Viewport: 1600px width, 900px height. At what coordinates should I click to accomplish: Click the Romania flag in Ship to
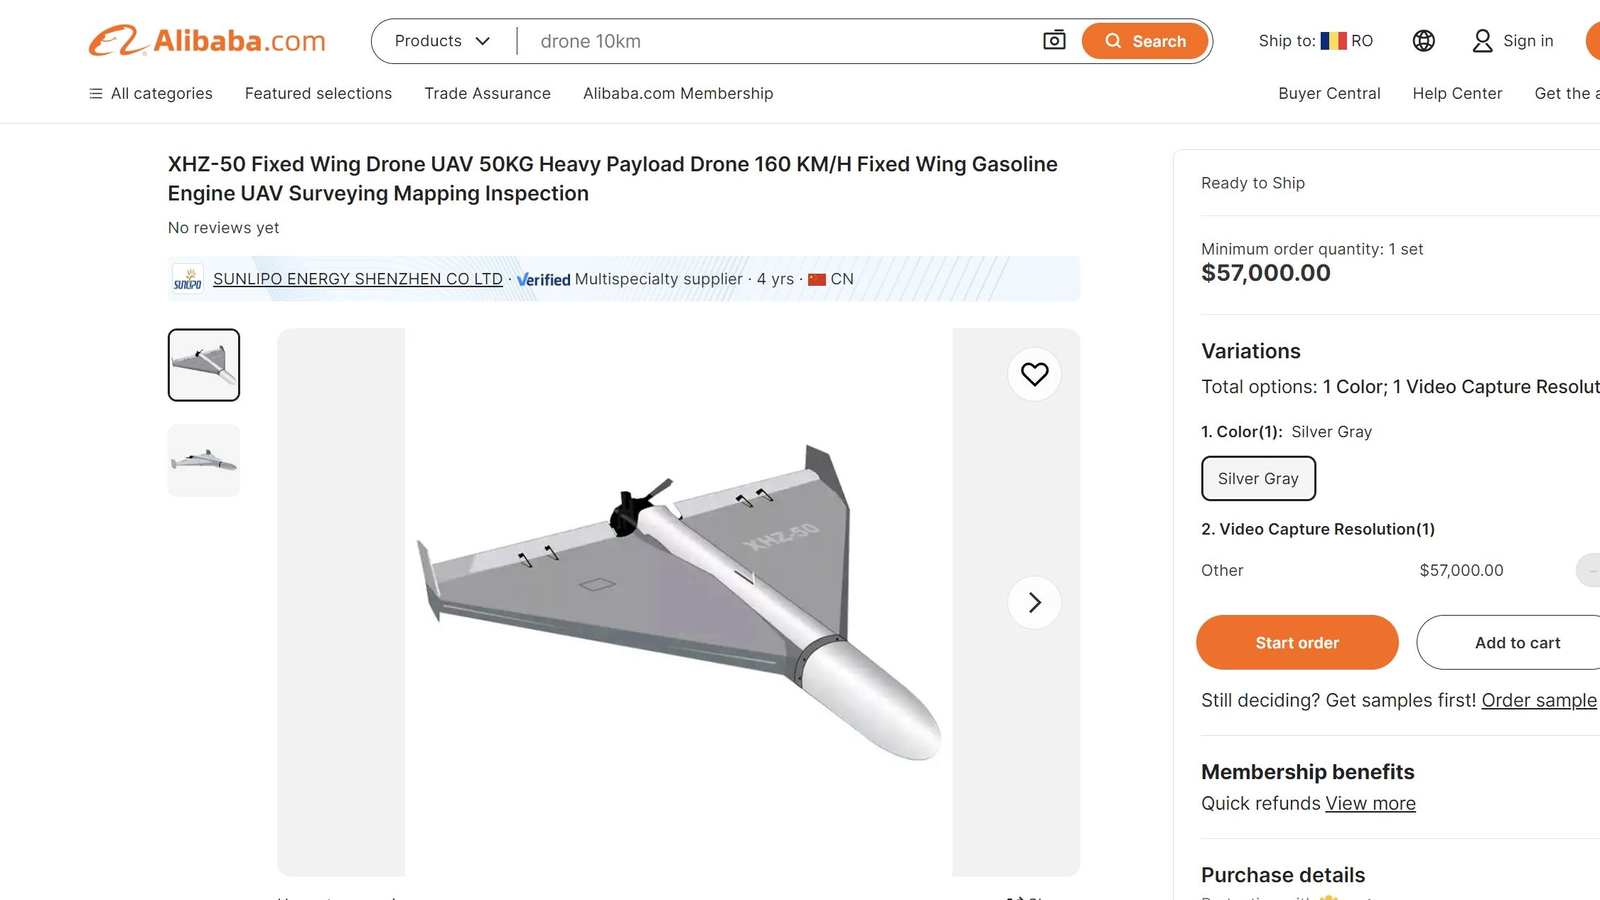click(1333, 41)
